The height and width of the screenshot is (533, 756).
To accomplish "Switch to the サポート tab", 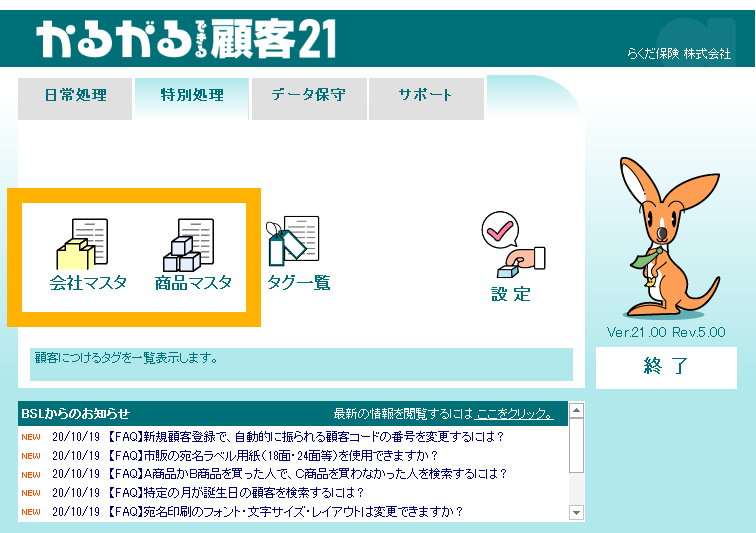I will point(426,99).
